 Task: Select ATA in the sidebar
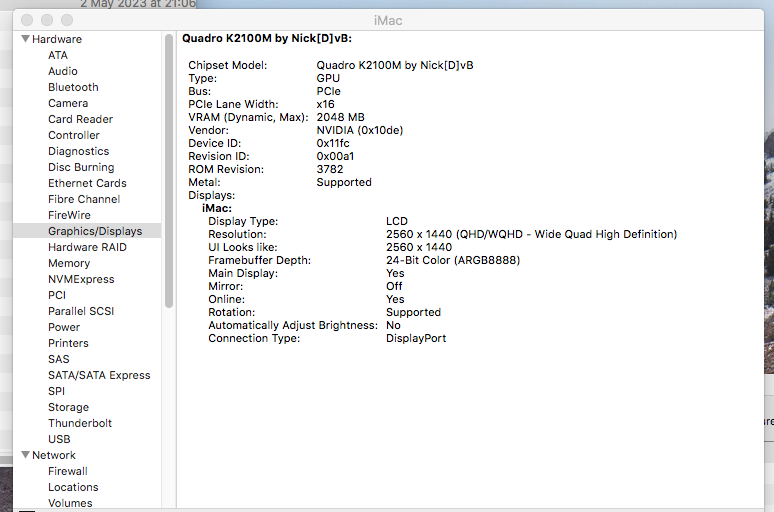(x=58, y=55)
